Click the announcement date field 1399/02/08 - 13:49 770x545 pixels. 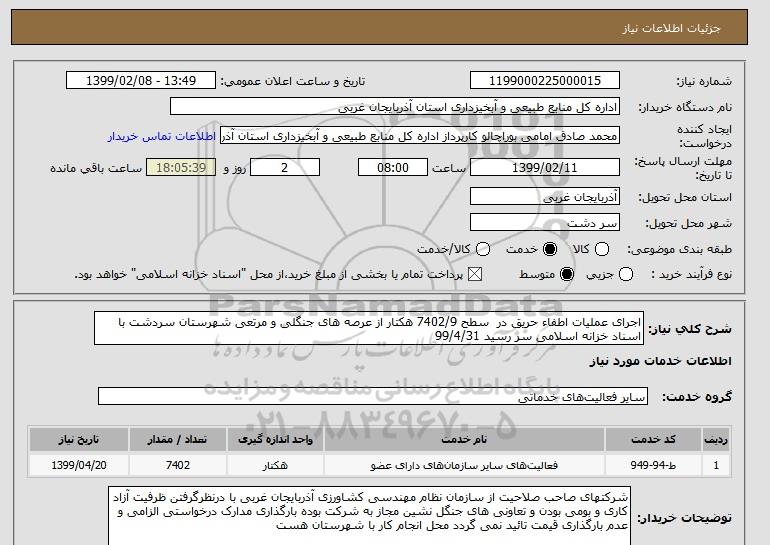141,81
